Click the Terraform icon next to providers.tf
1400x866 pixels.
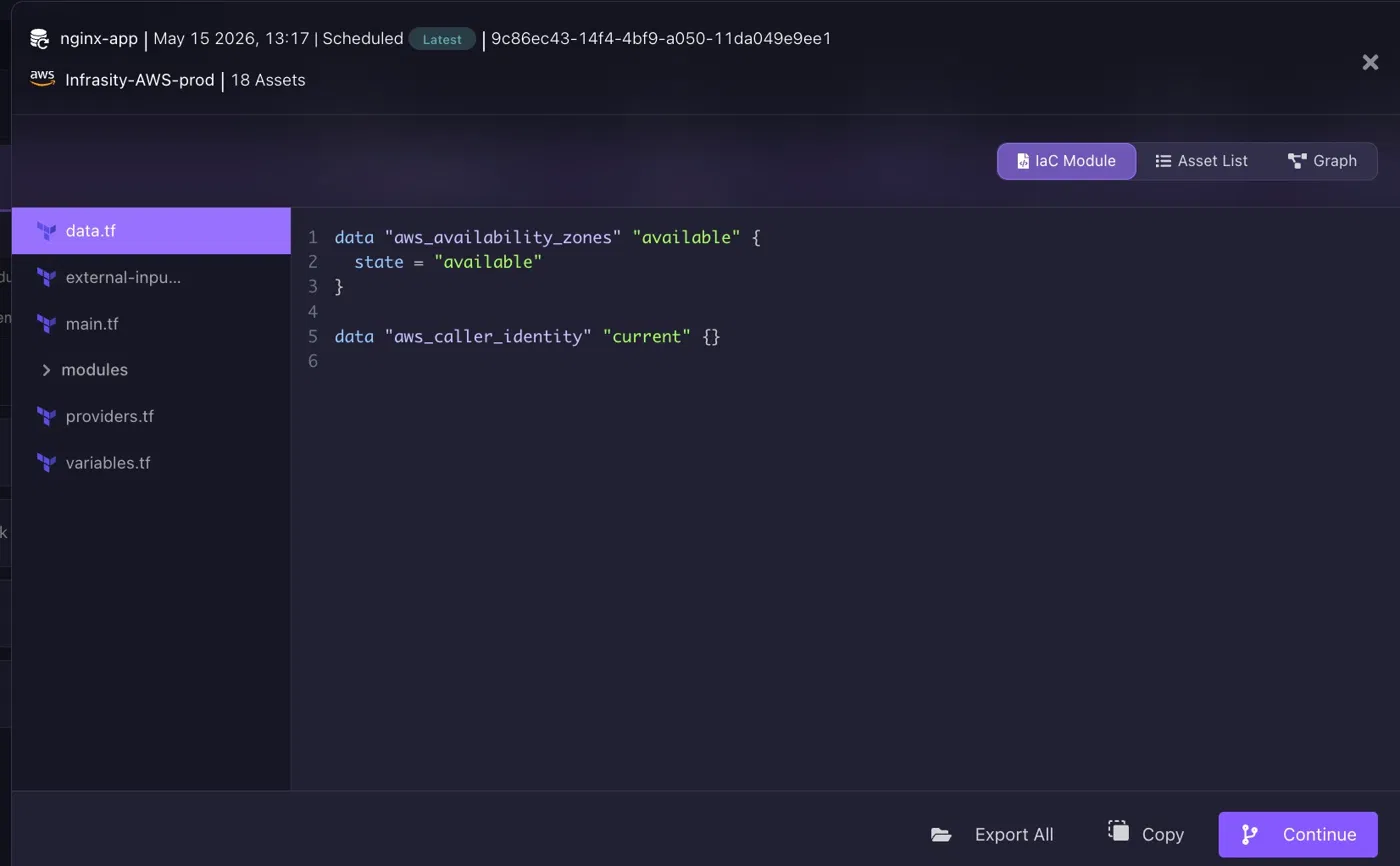pyautogui.click(x=46, y=416)
